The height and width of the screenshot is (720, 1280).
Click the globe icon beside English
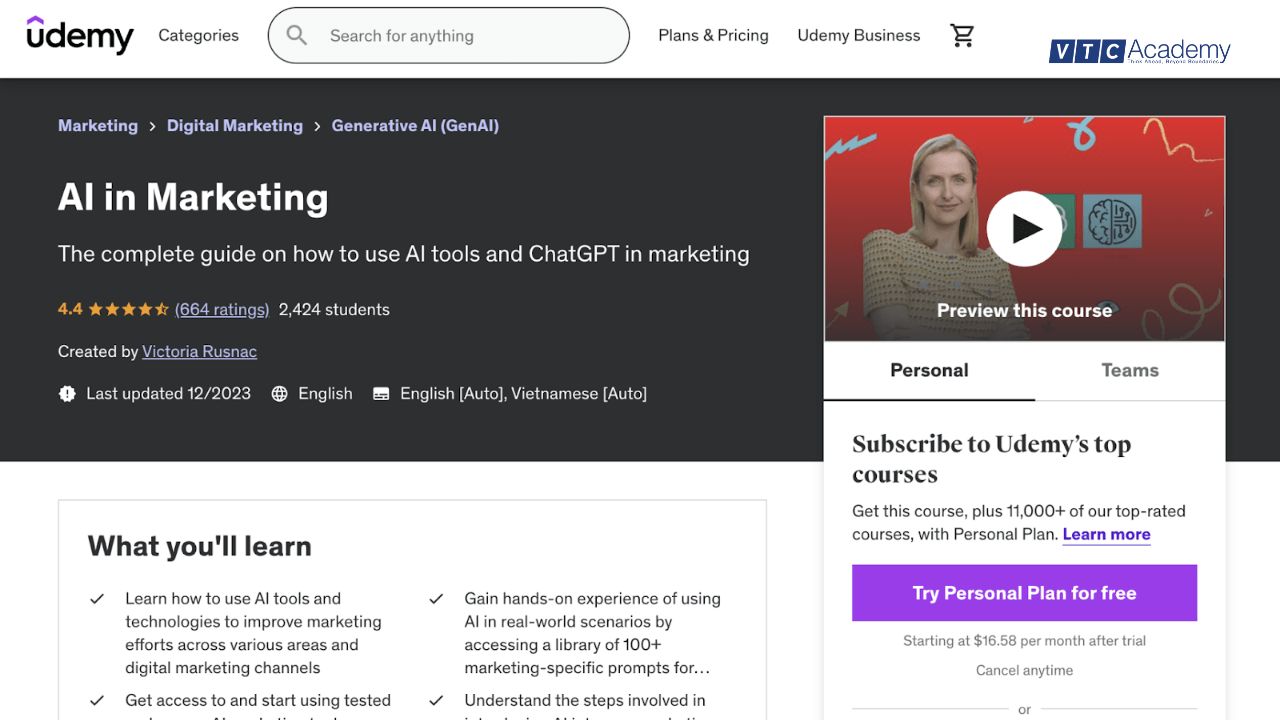tap(279, 393)
